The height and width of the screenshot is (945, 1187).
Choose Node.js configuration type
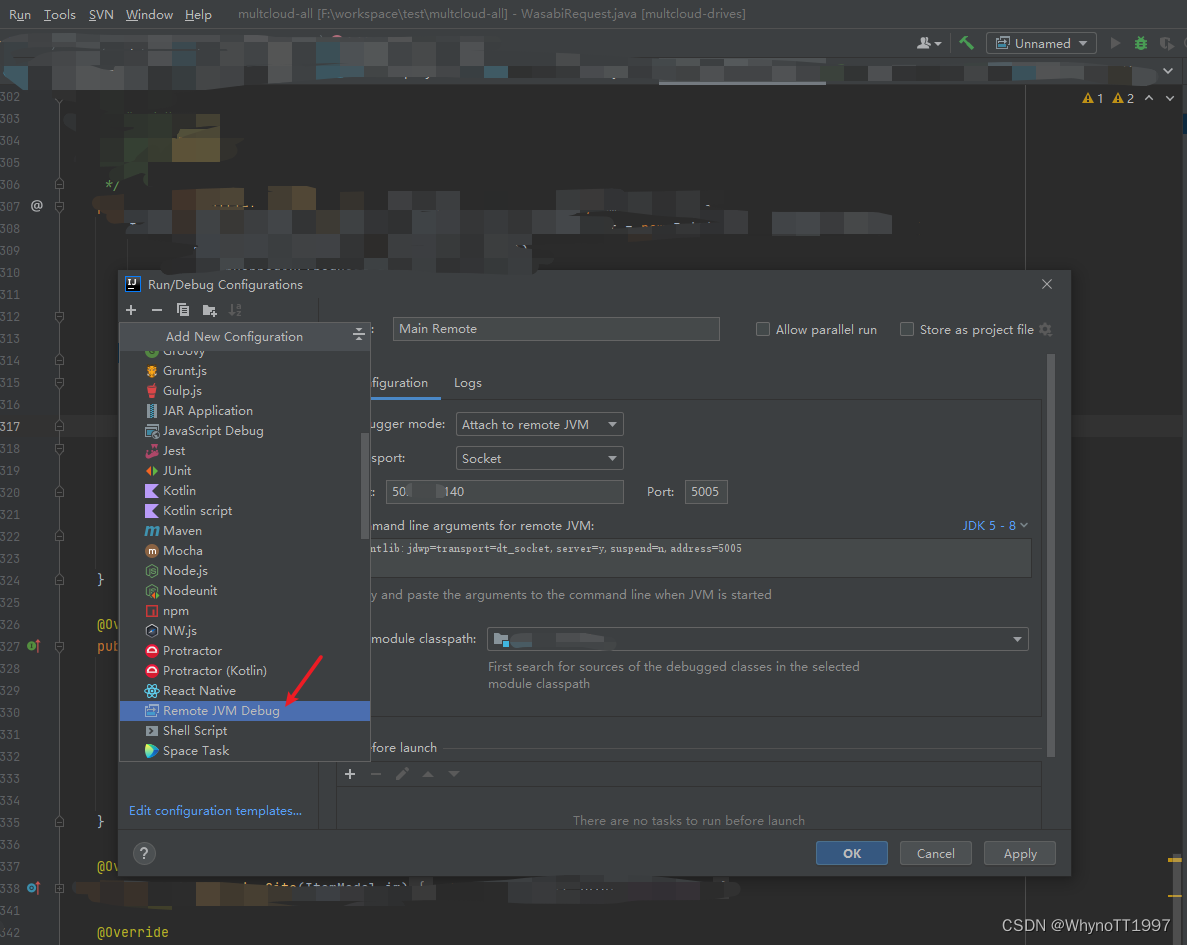(x=245, y=571)
